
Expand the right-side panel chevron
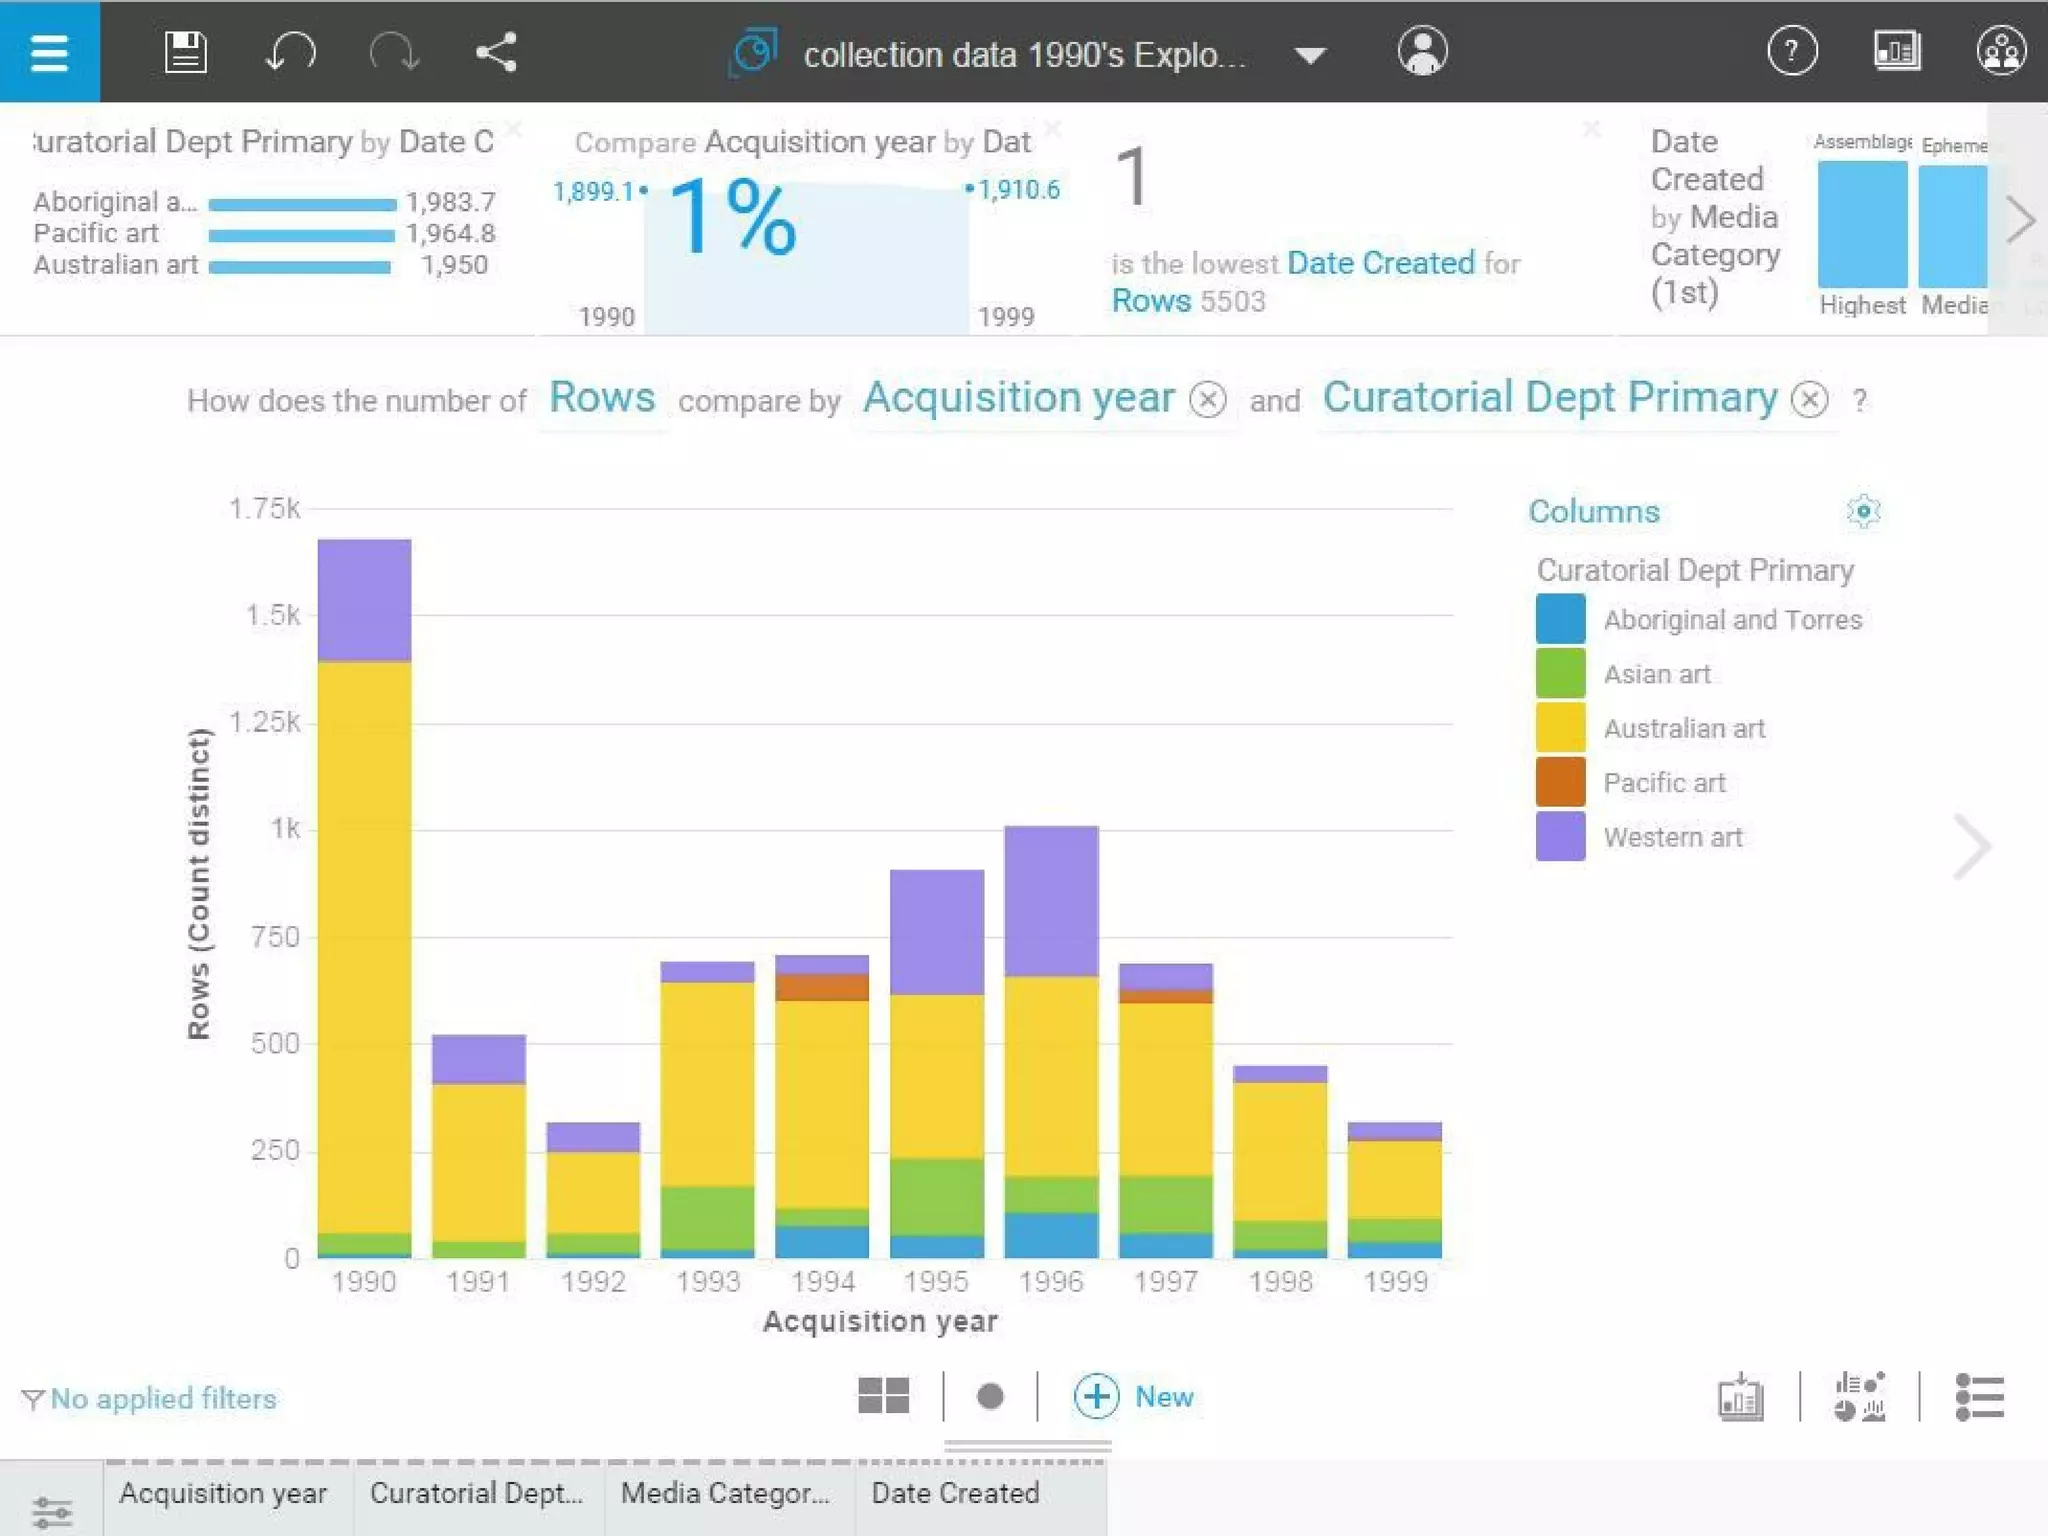1972,847
